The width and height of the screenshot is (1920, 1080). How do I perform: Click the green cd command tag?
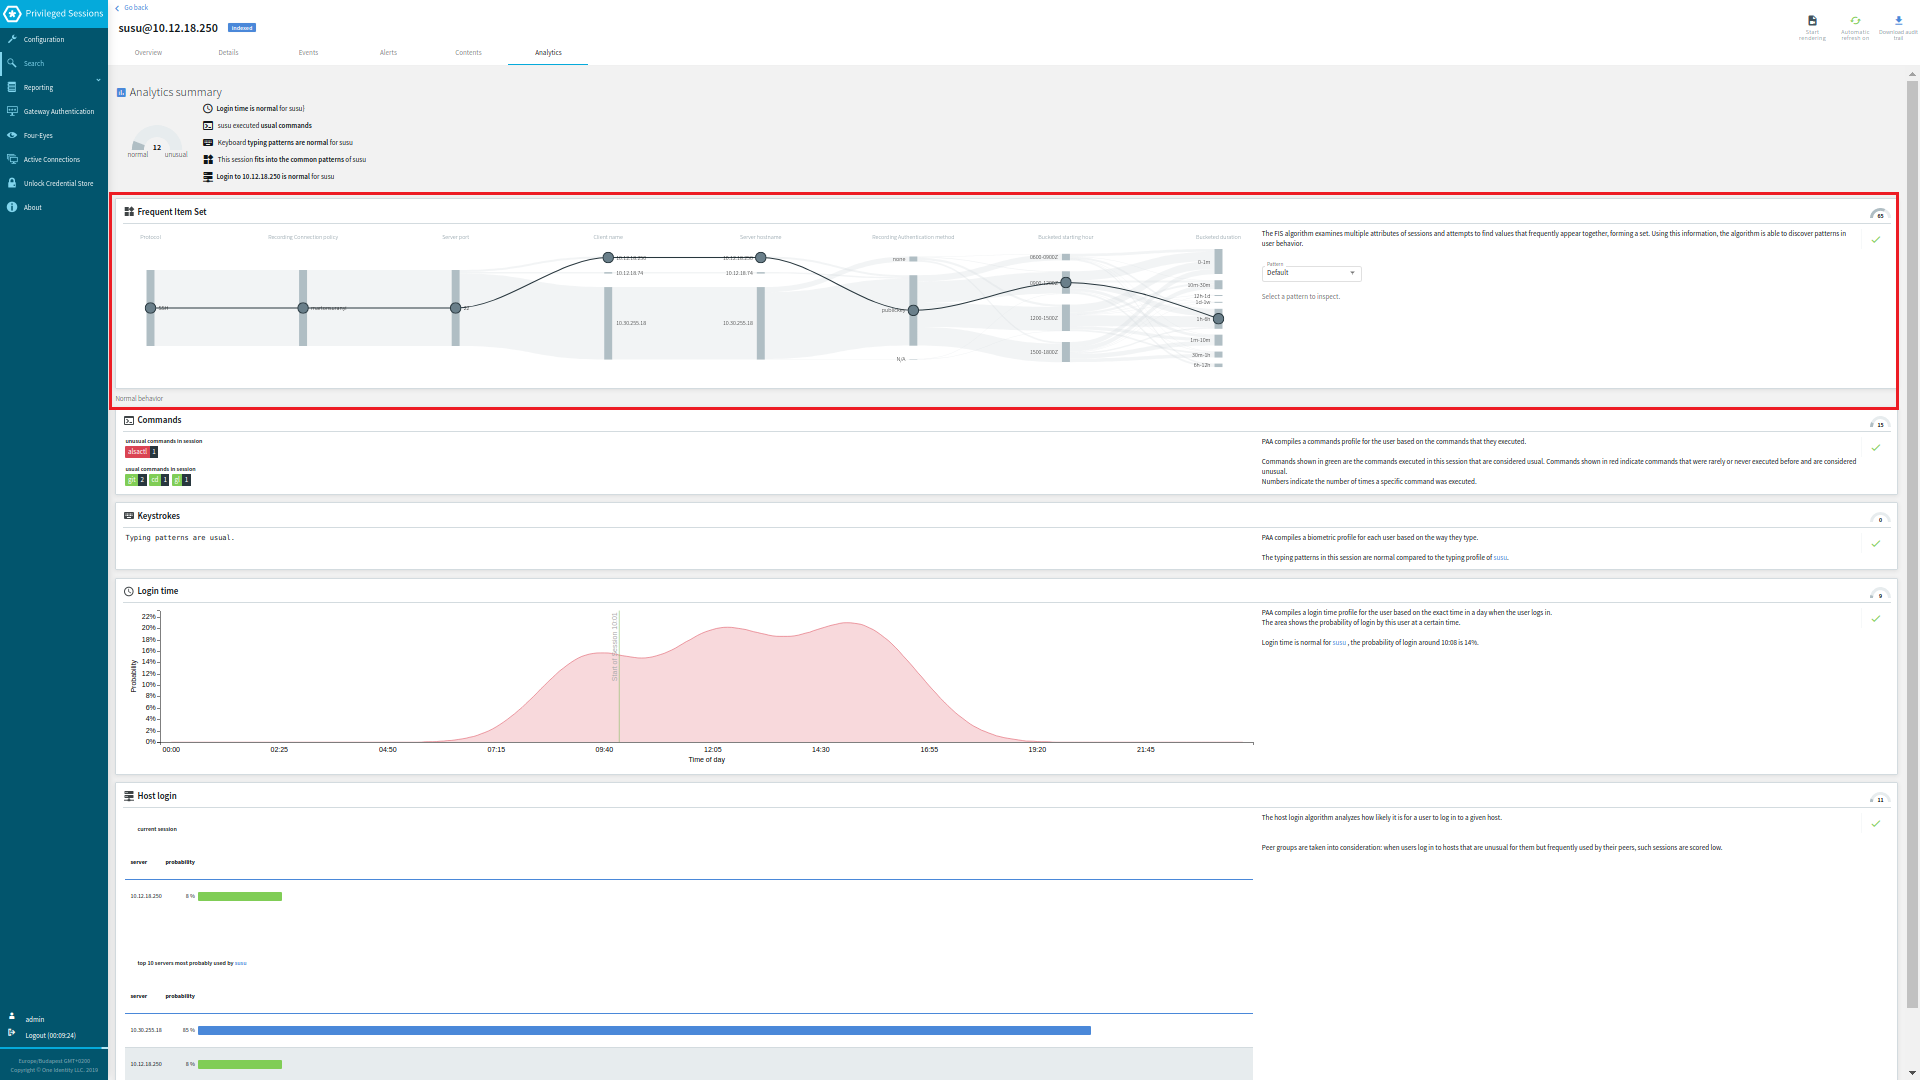(159, 480)
